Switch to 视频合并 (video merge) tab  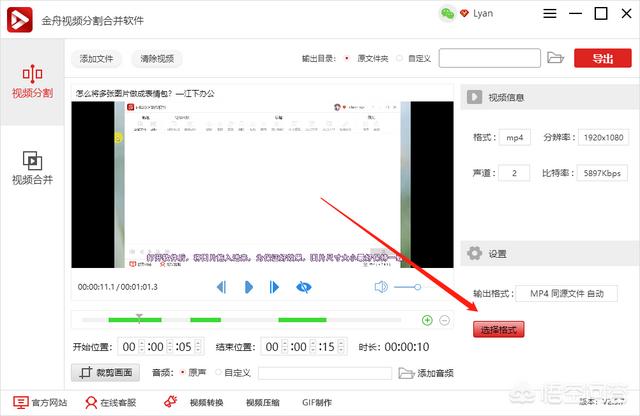(32, 167)
